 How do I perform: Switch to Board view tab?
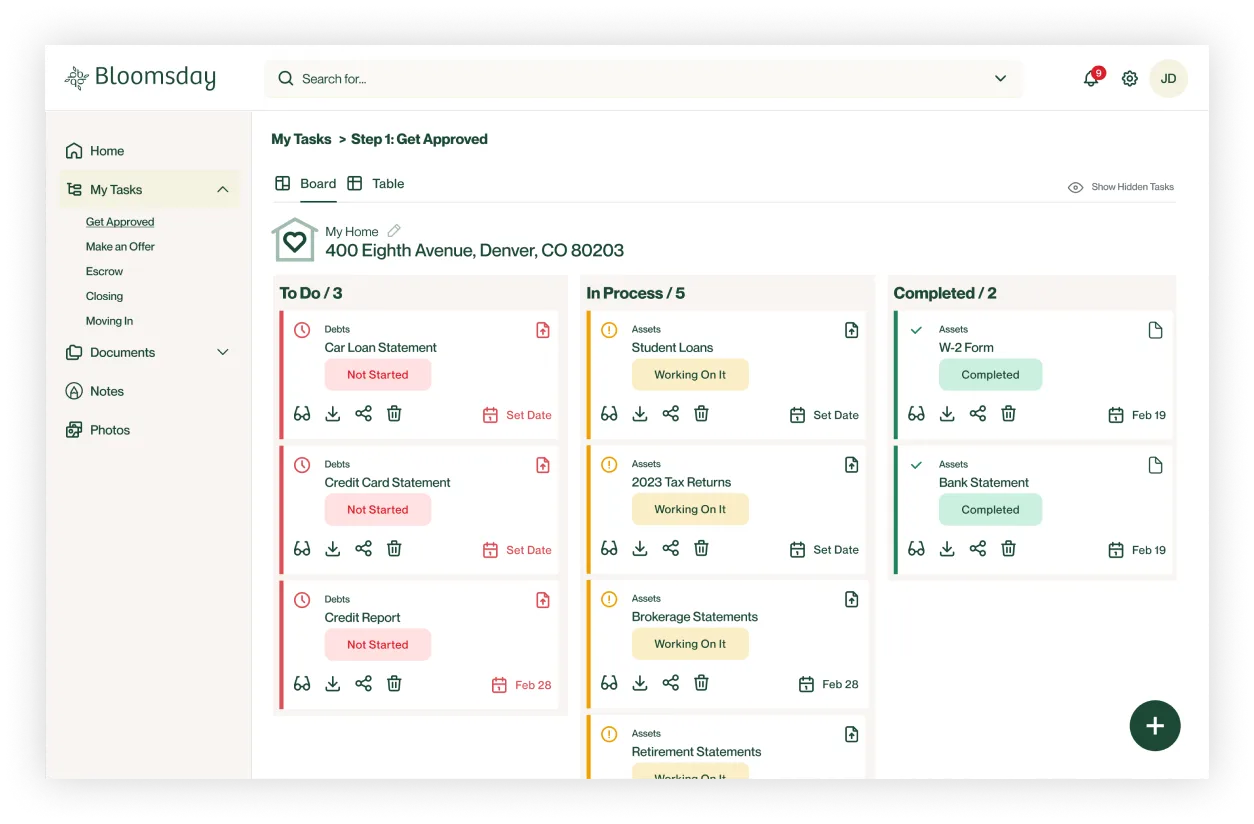[x=306, y=184]
